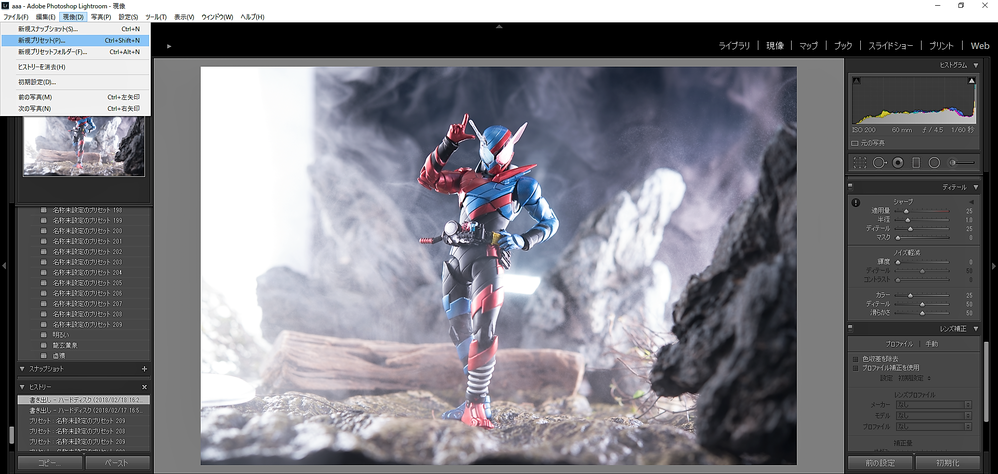
Task: Open the ヘルプ(H) menu
Action: [252, 17]
